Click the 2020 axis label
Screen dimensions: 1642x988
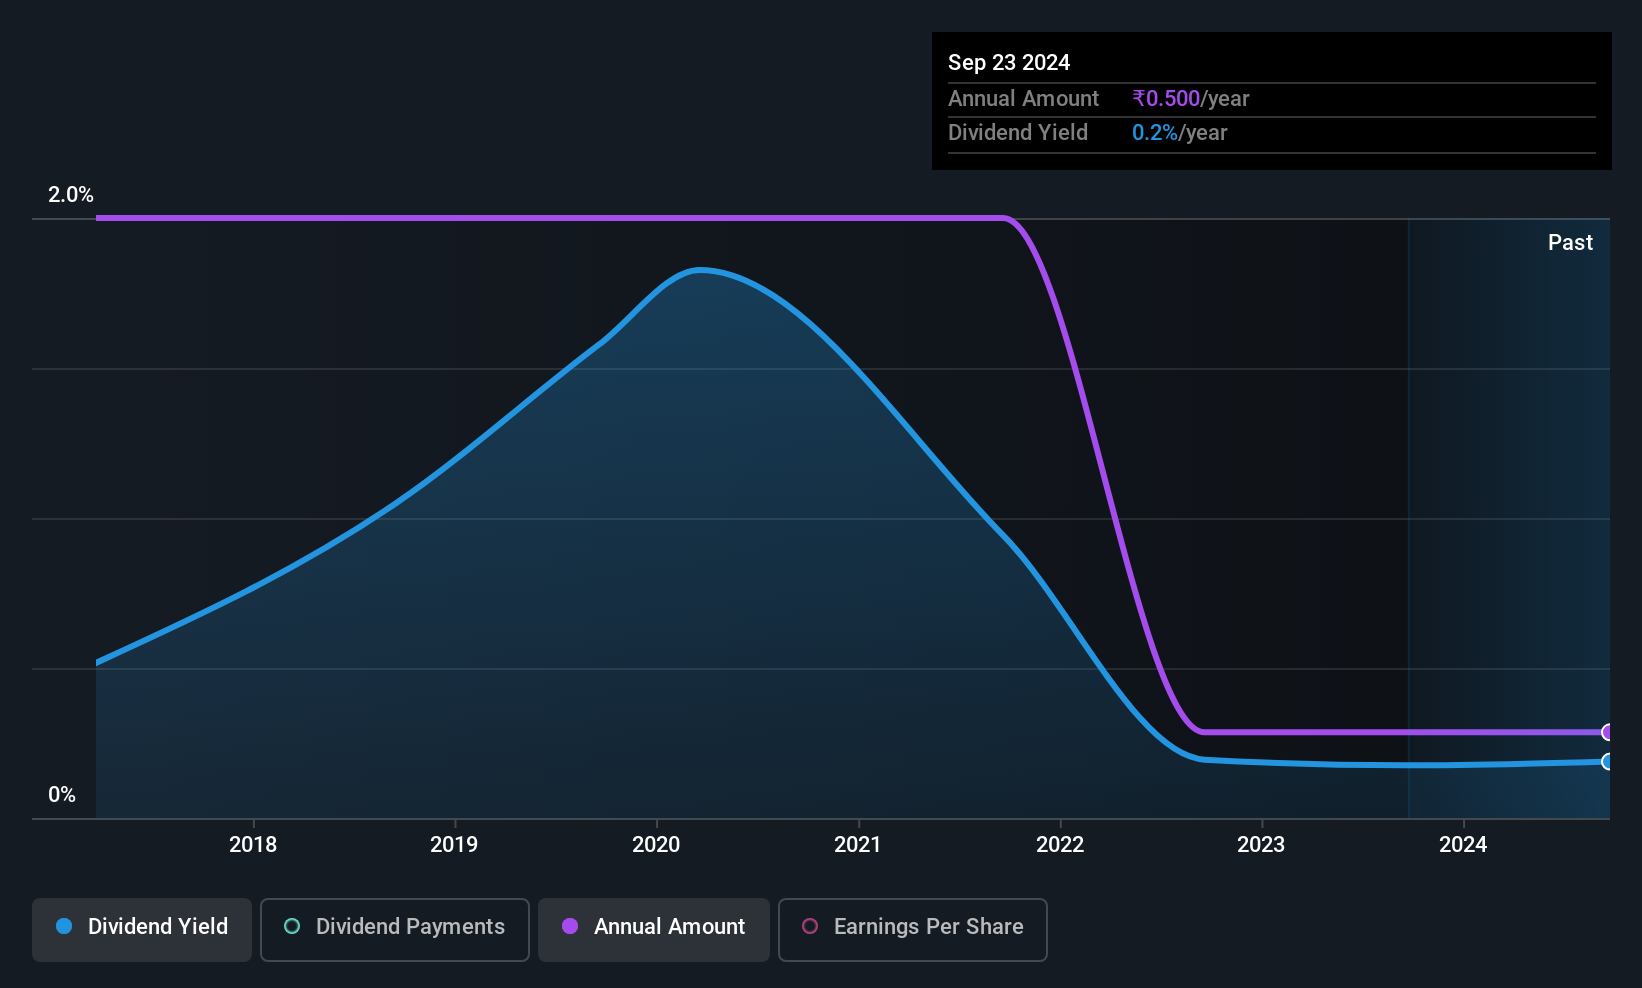point(656,844)
